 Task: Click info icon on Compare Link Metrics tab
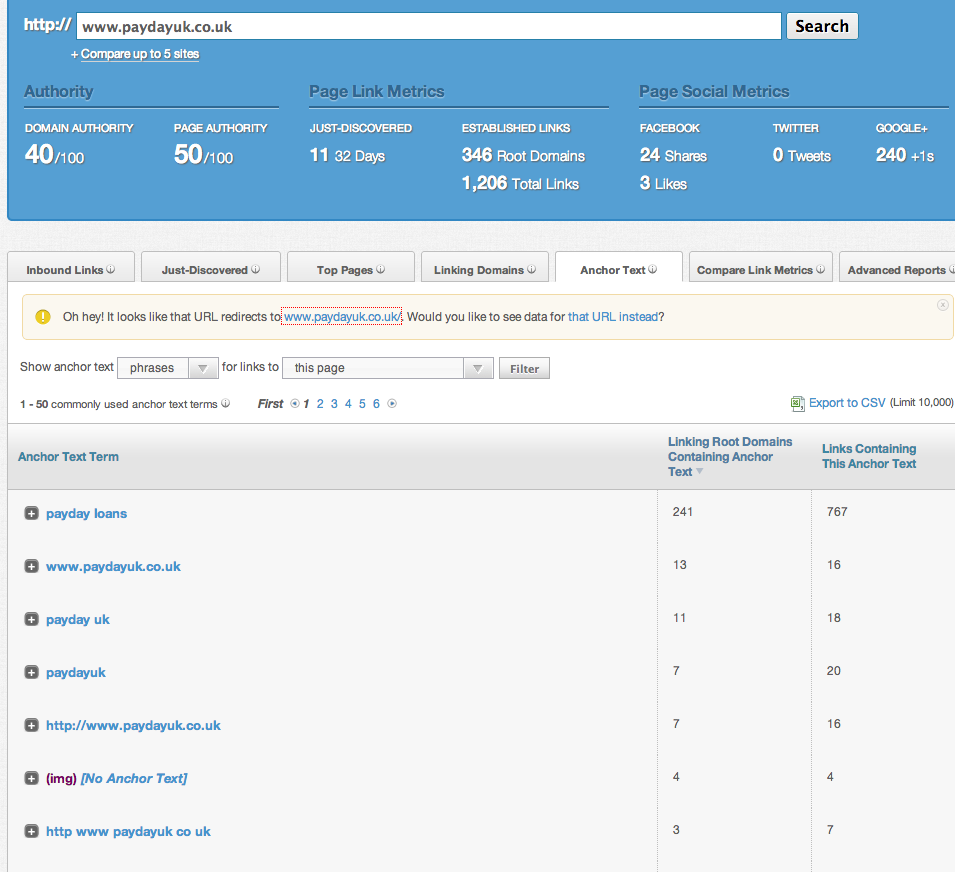pos(821,269)
